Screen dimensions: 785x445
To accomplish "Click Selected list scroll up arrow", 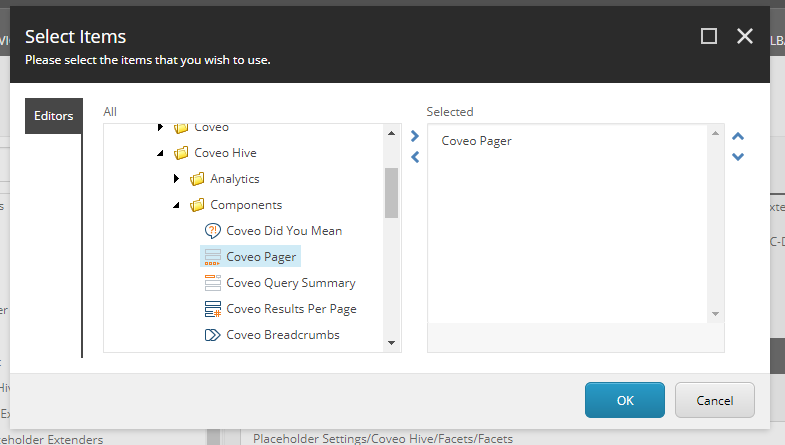I will click(715, 133).
